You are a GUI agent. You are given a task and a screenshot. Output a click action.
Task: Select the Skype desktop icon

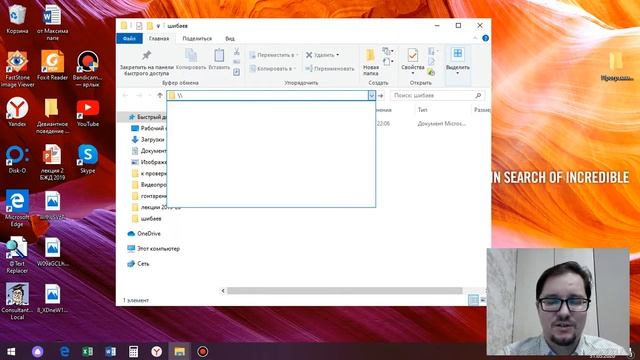[87, 158]
